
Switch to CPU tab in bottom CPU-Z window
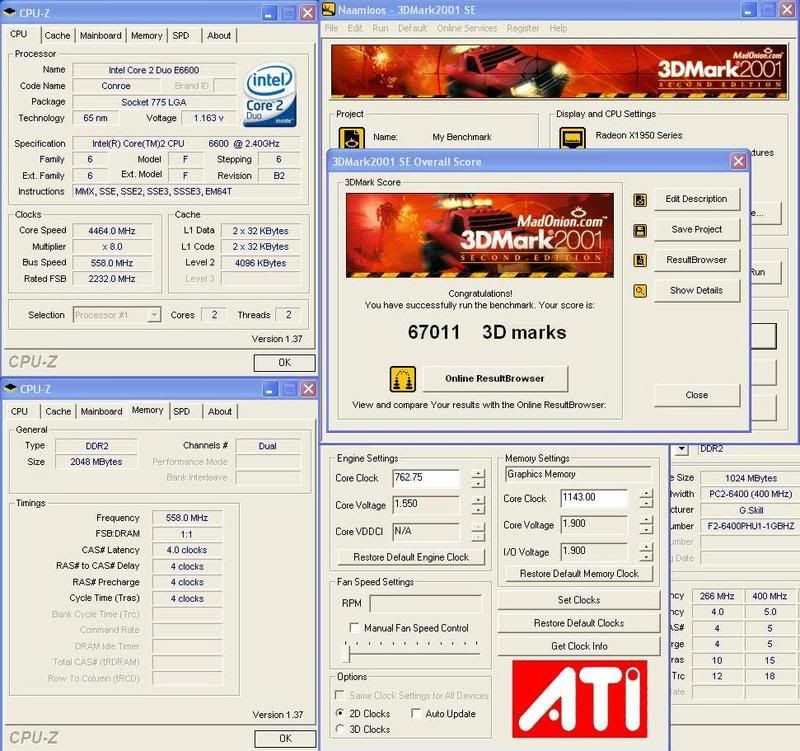[19, 412]
